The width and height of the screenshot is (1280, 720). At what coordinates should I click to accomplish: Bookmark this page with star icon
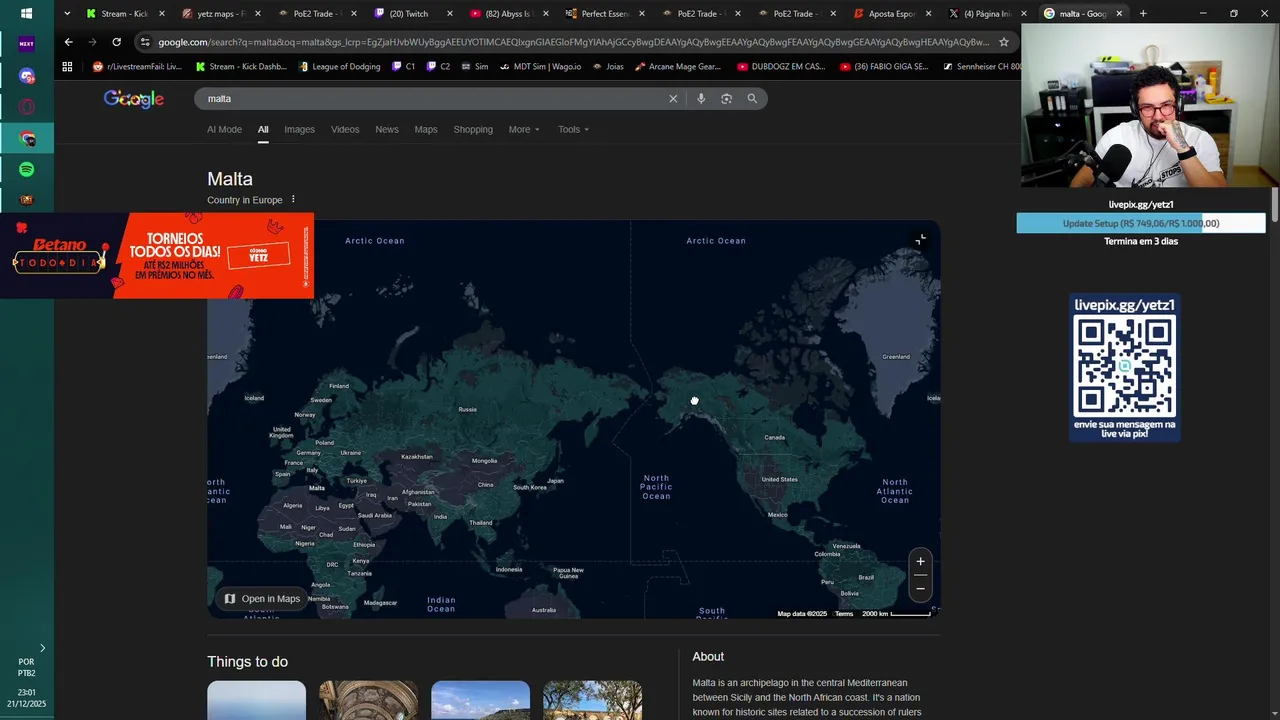[x=1004, y=42]
